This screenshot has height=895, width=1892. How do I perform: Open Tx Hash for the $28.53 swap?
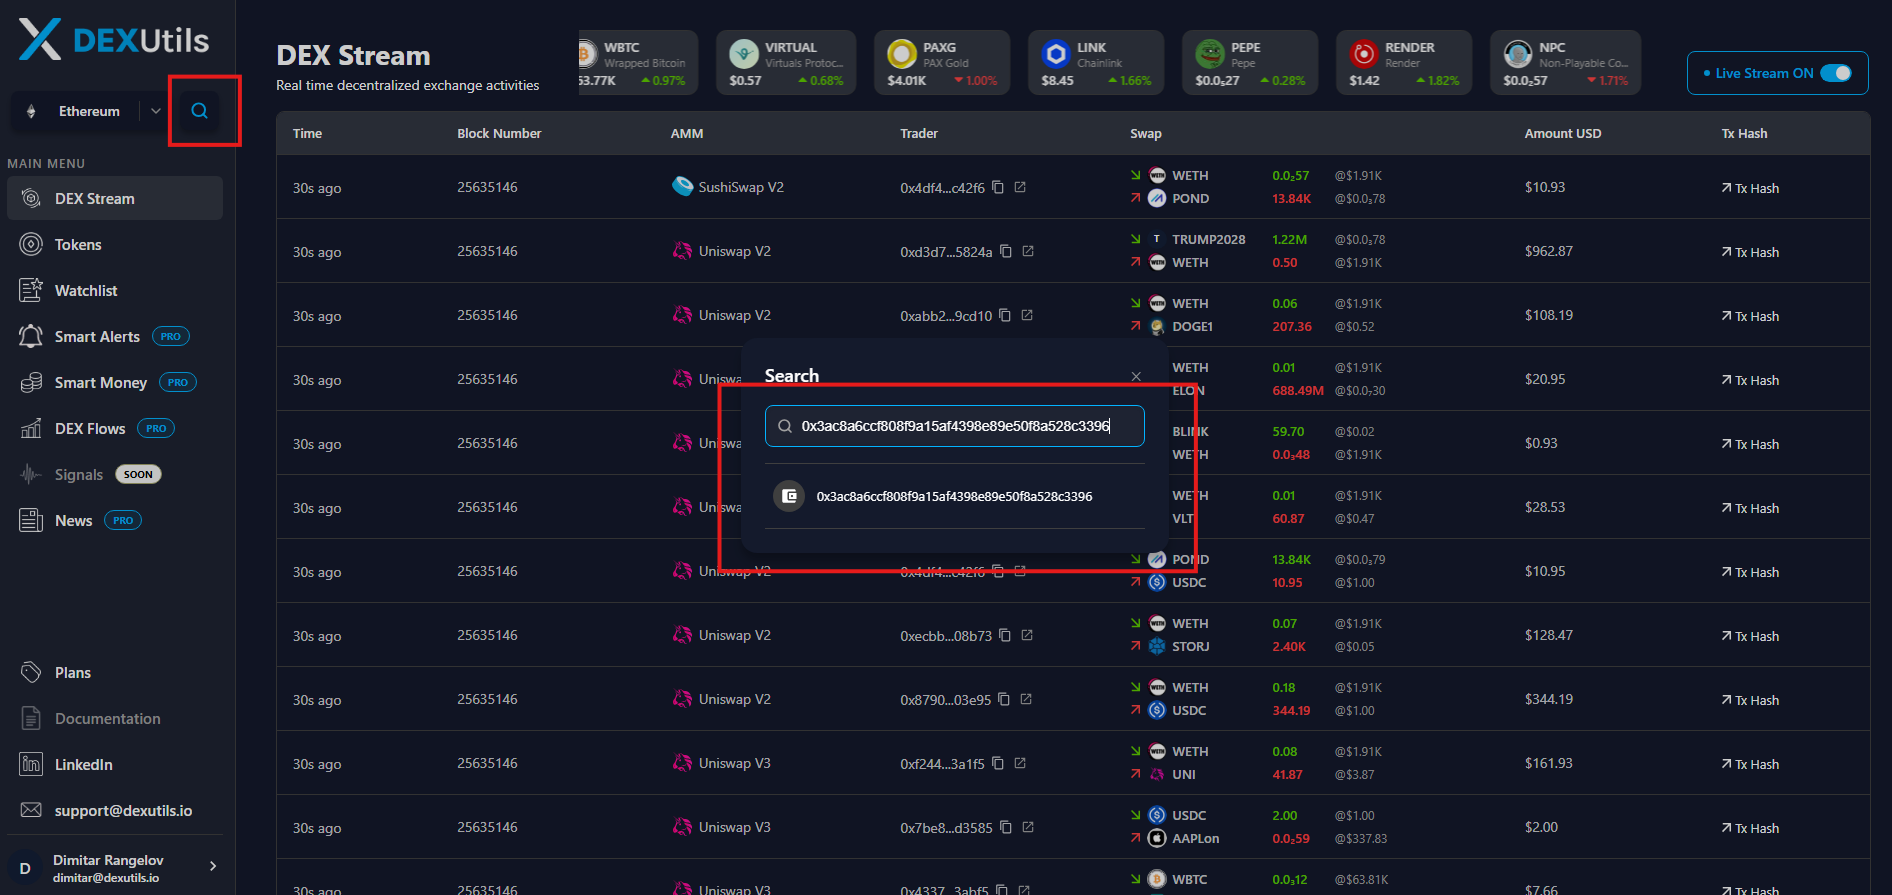click(x=1750, y=508)
